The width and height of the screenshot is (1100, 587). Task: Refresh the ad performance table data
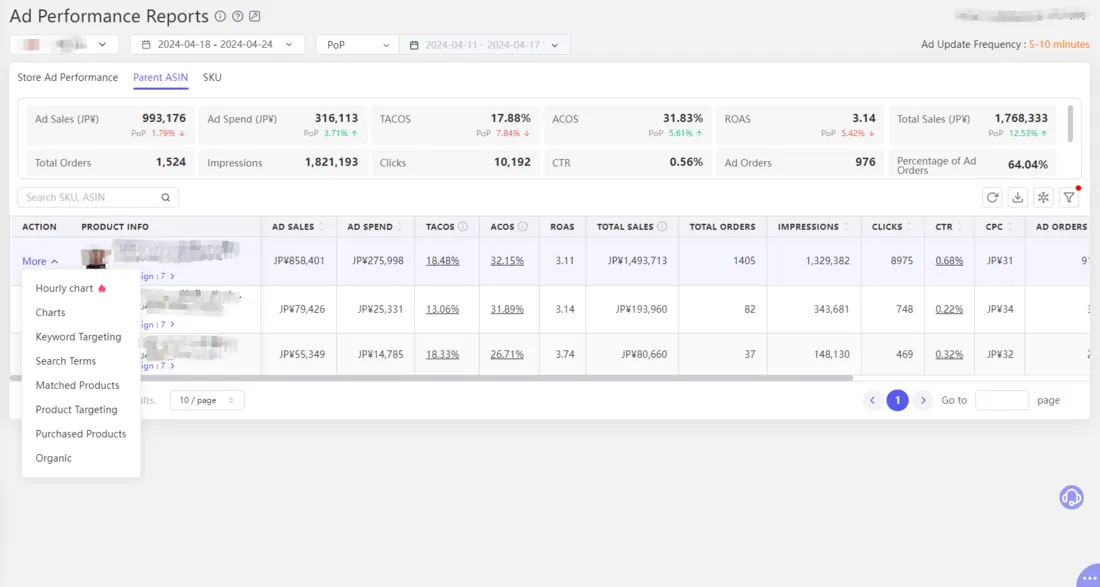[992, 197]
